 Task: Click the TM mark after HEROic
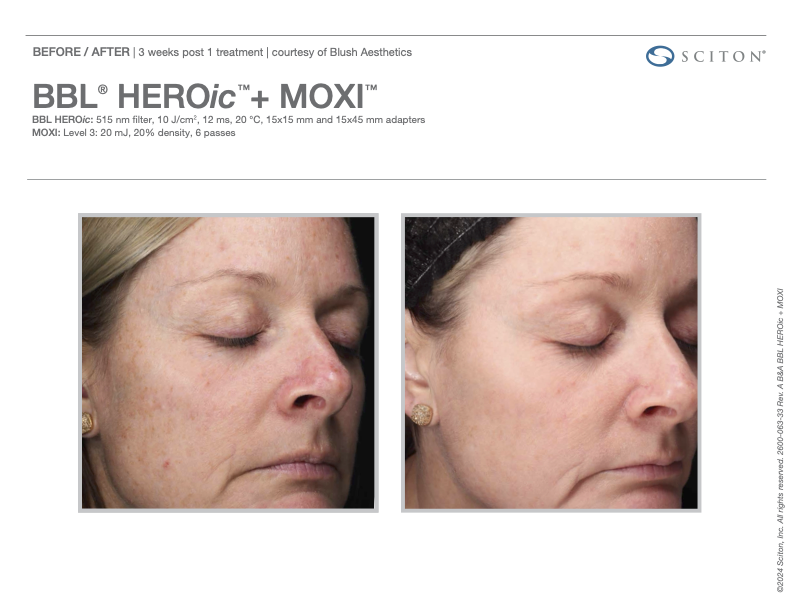coord(243,88)
